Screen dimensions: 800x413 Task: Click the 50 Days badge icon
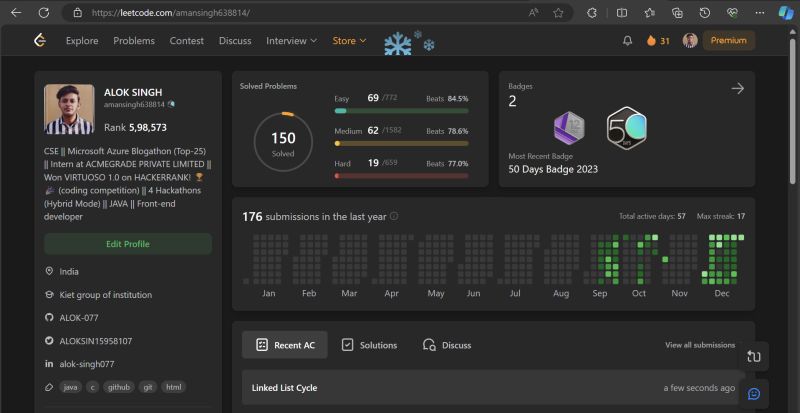pyautogui.click(x=627, y=128)
